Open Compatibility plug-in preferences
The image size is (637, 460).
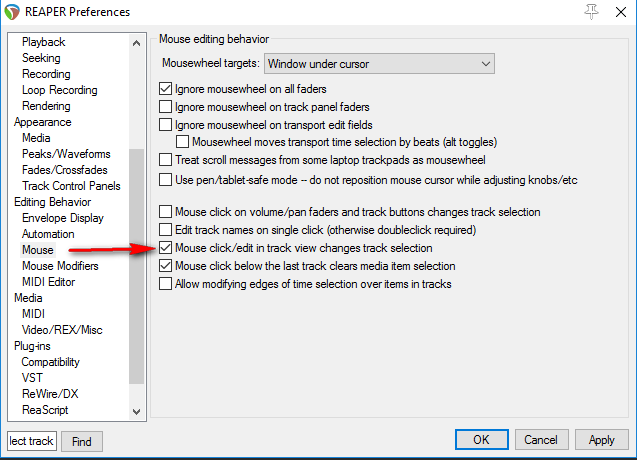[50, 362]
